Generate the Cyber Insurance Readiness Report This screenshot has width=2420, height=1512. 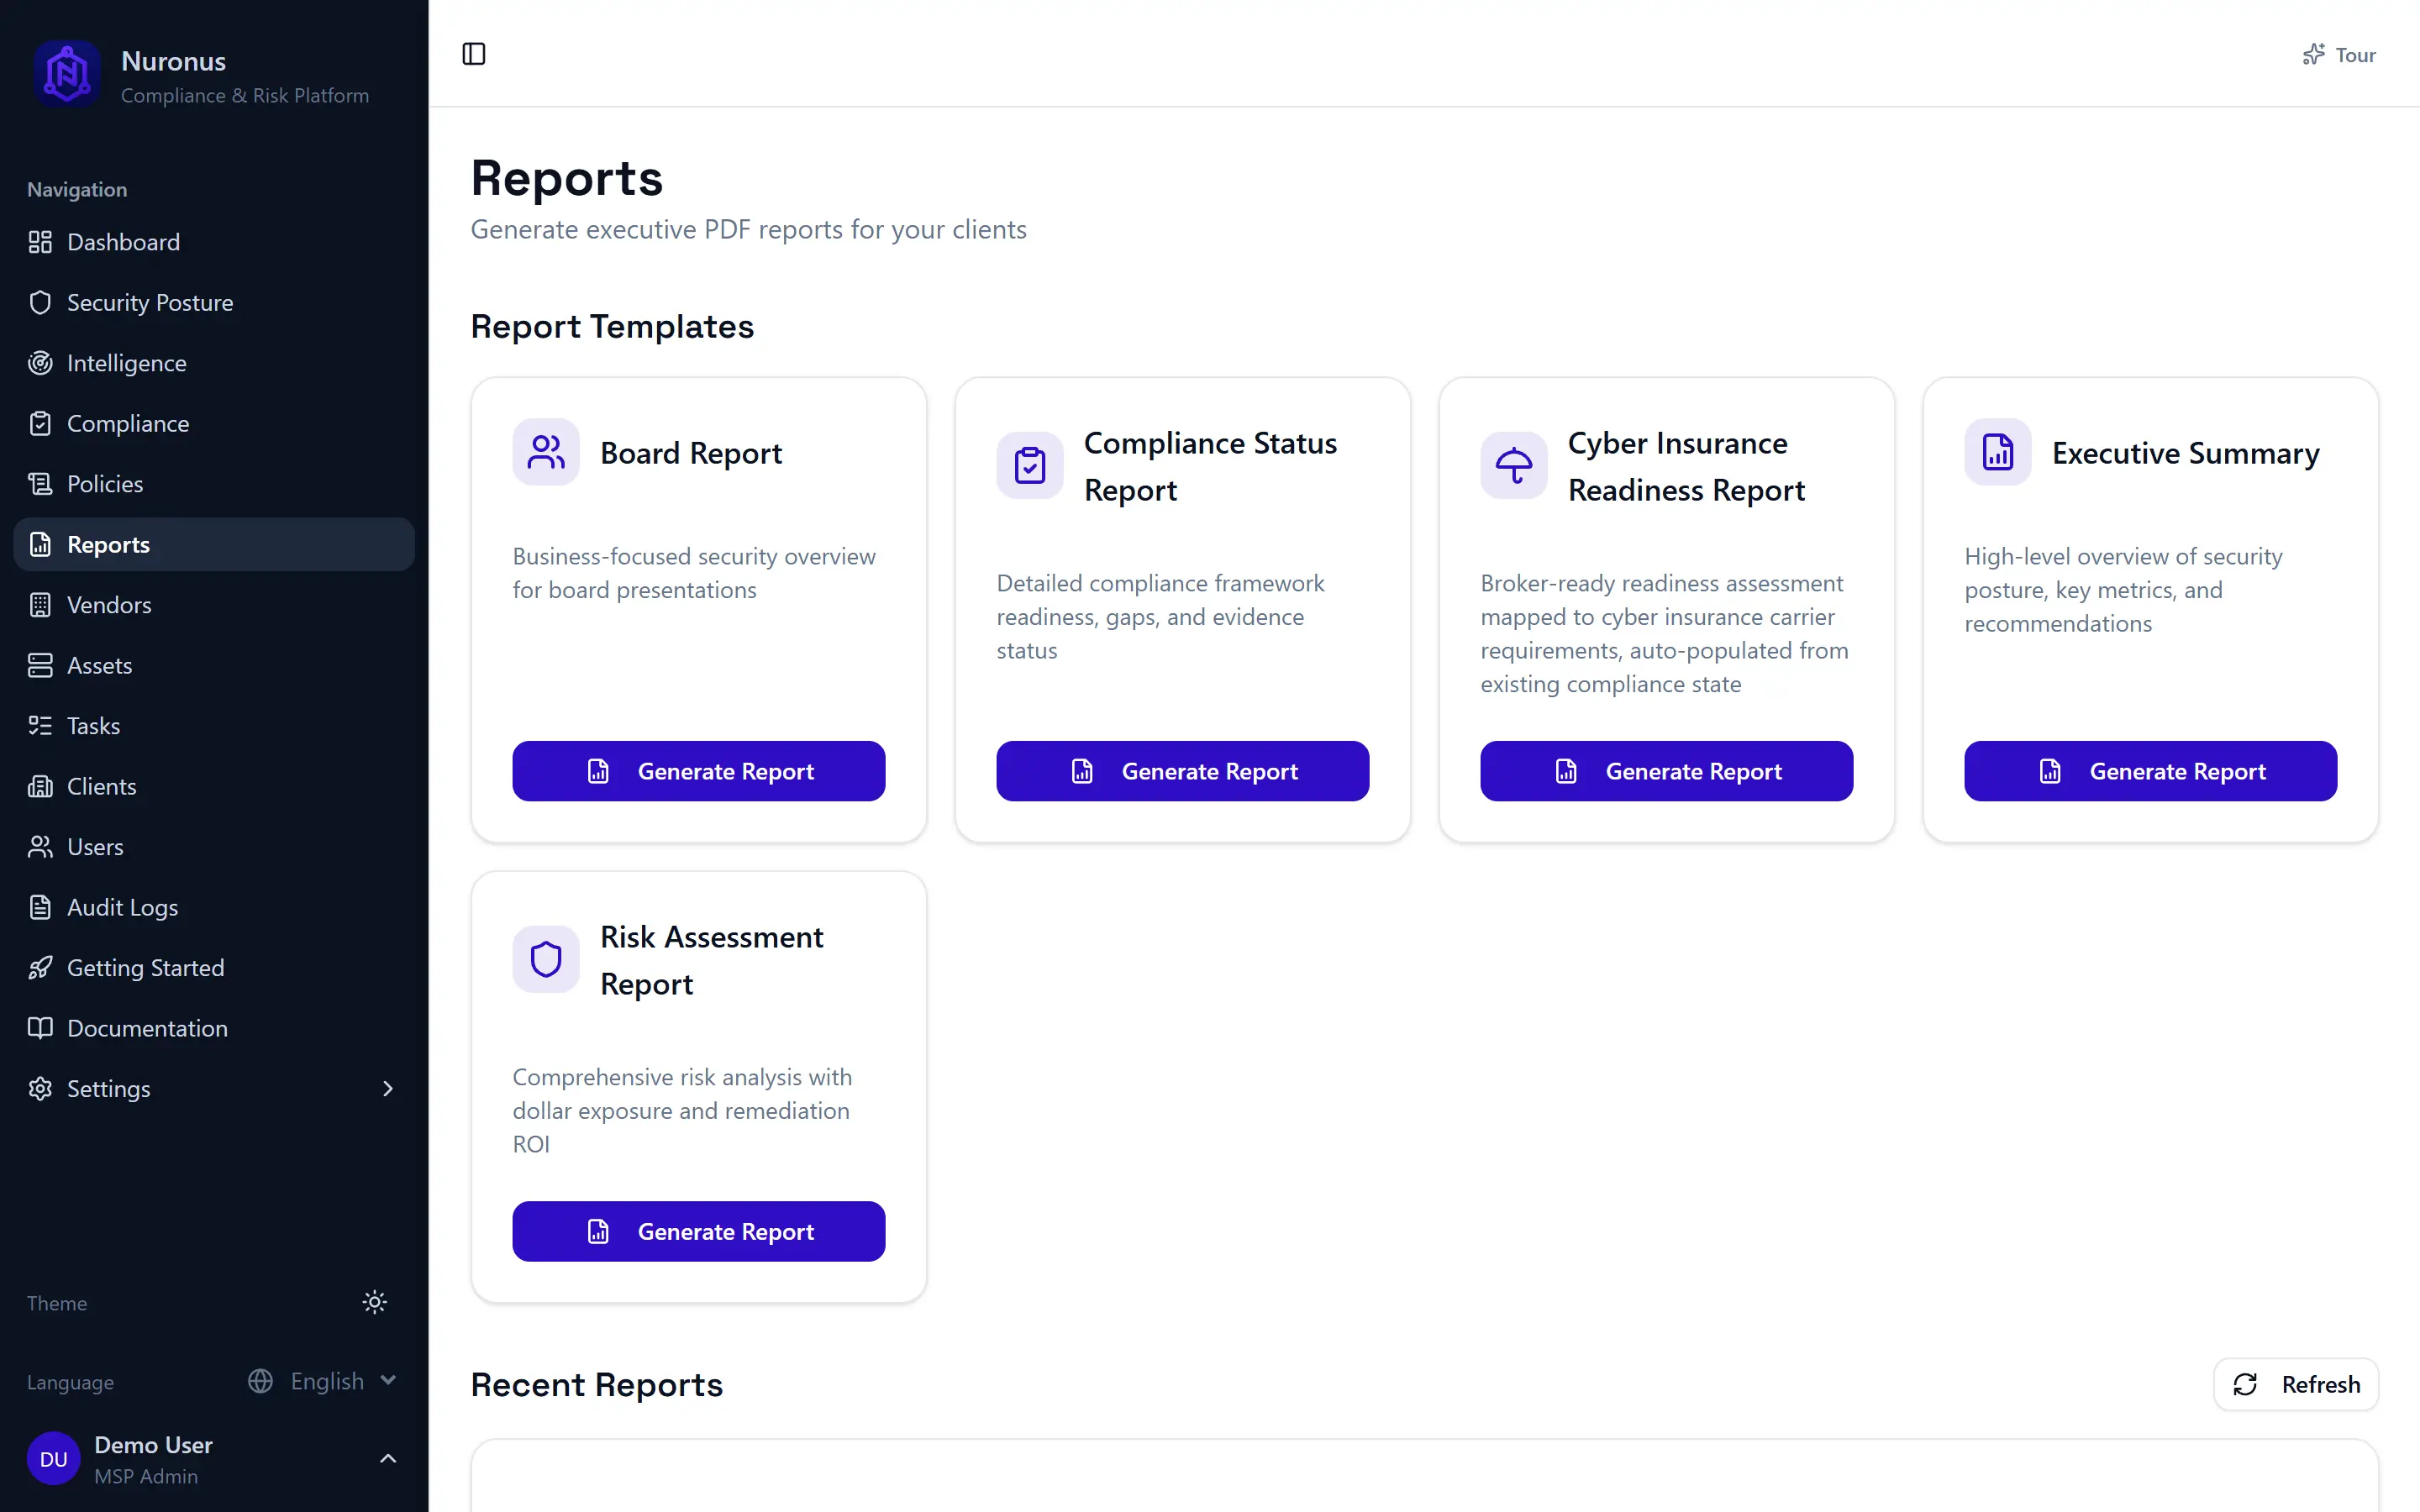1667,771
